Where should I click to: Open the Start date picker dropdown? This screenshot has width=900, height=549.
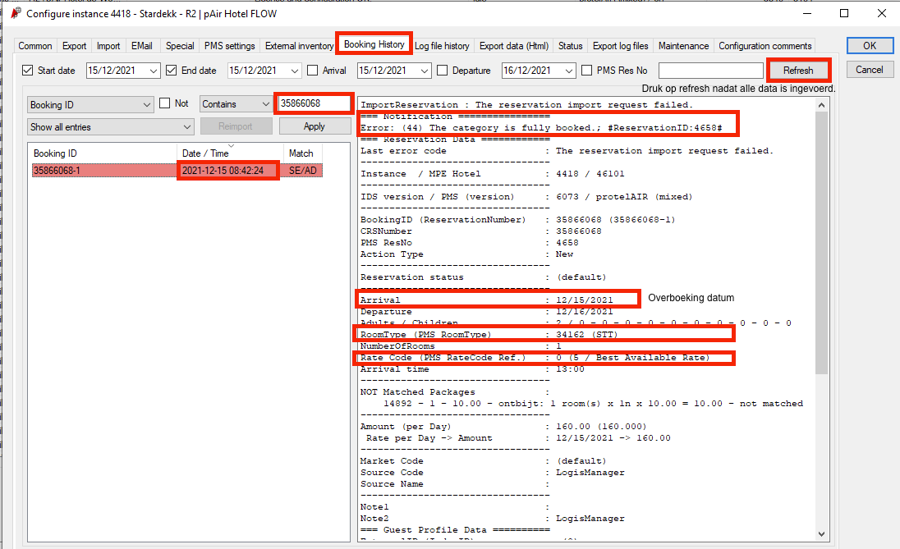(153, 71)
